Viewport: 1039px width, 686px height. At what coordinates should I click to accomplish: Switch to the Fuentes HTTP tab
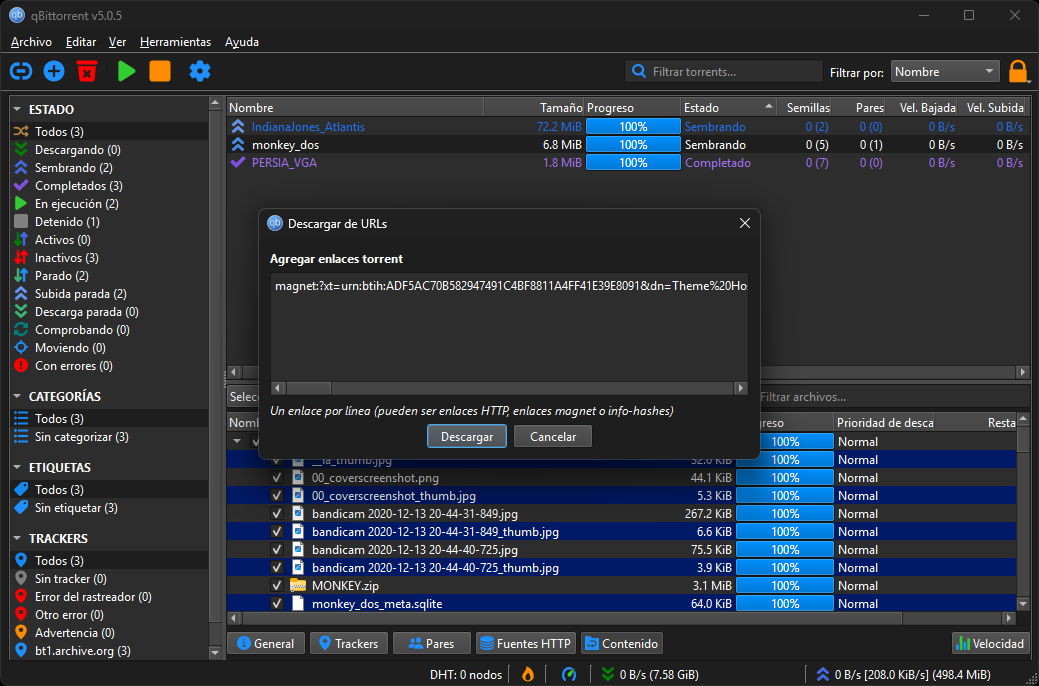point(524,644)
